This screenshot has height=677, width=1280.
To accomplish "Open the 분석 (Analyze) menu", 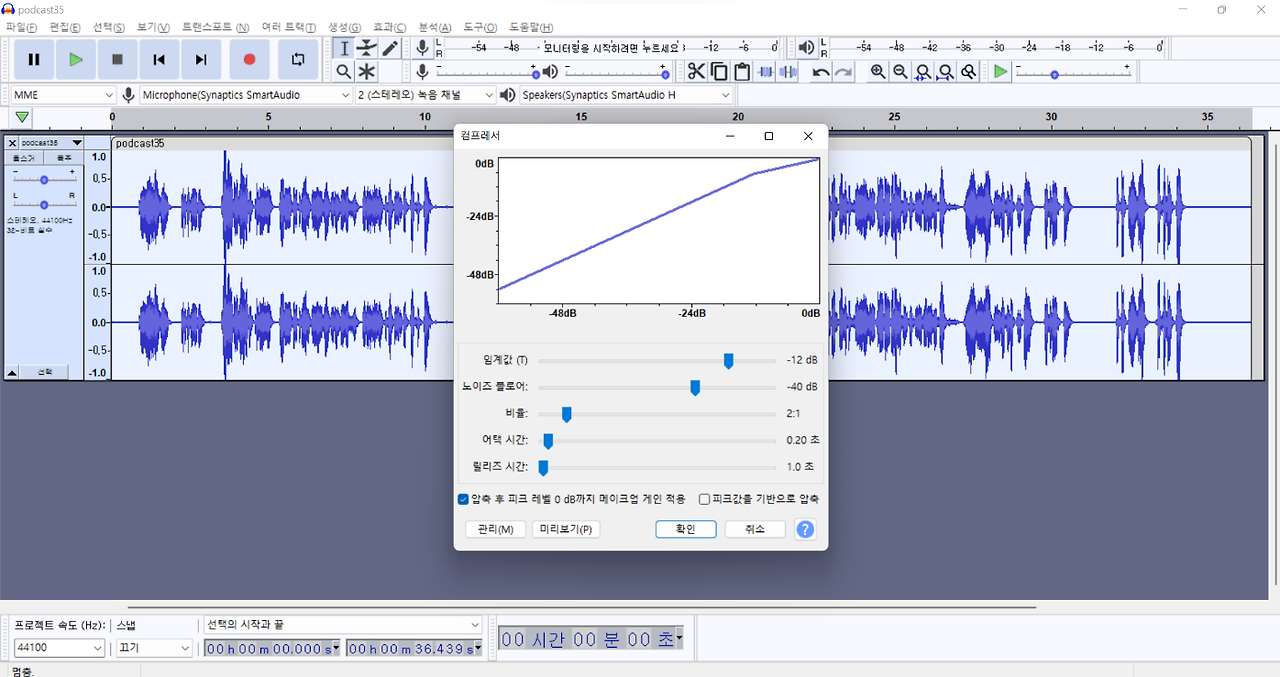I will [434, 27].
